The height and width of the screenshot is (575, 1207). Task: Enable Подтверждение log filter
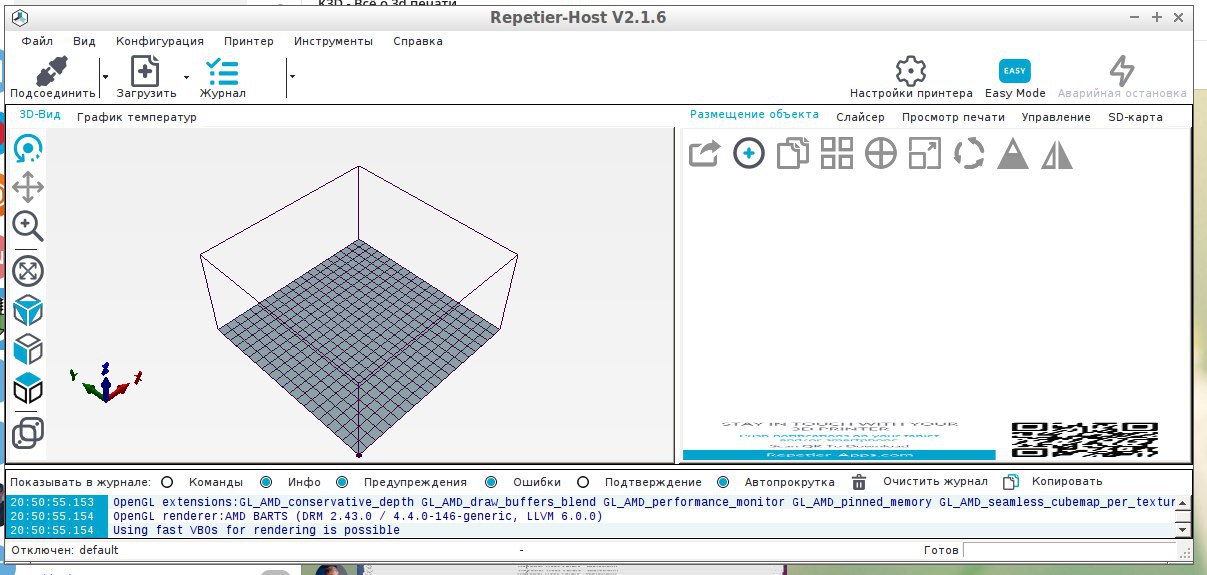coord(583,482)
